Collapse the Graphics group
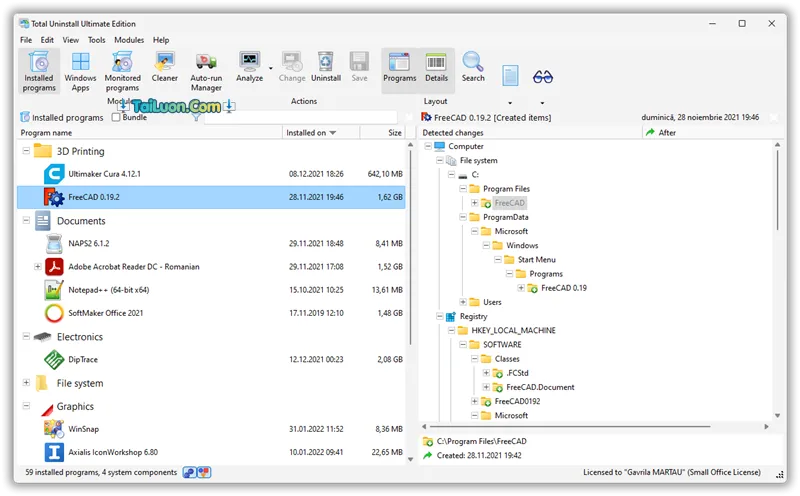Viewport: 800px width, 496px height. coord(26,406)
